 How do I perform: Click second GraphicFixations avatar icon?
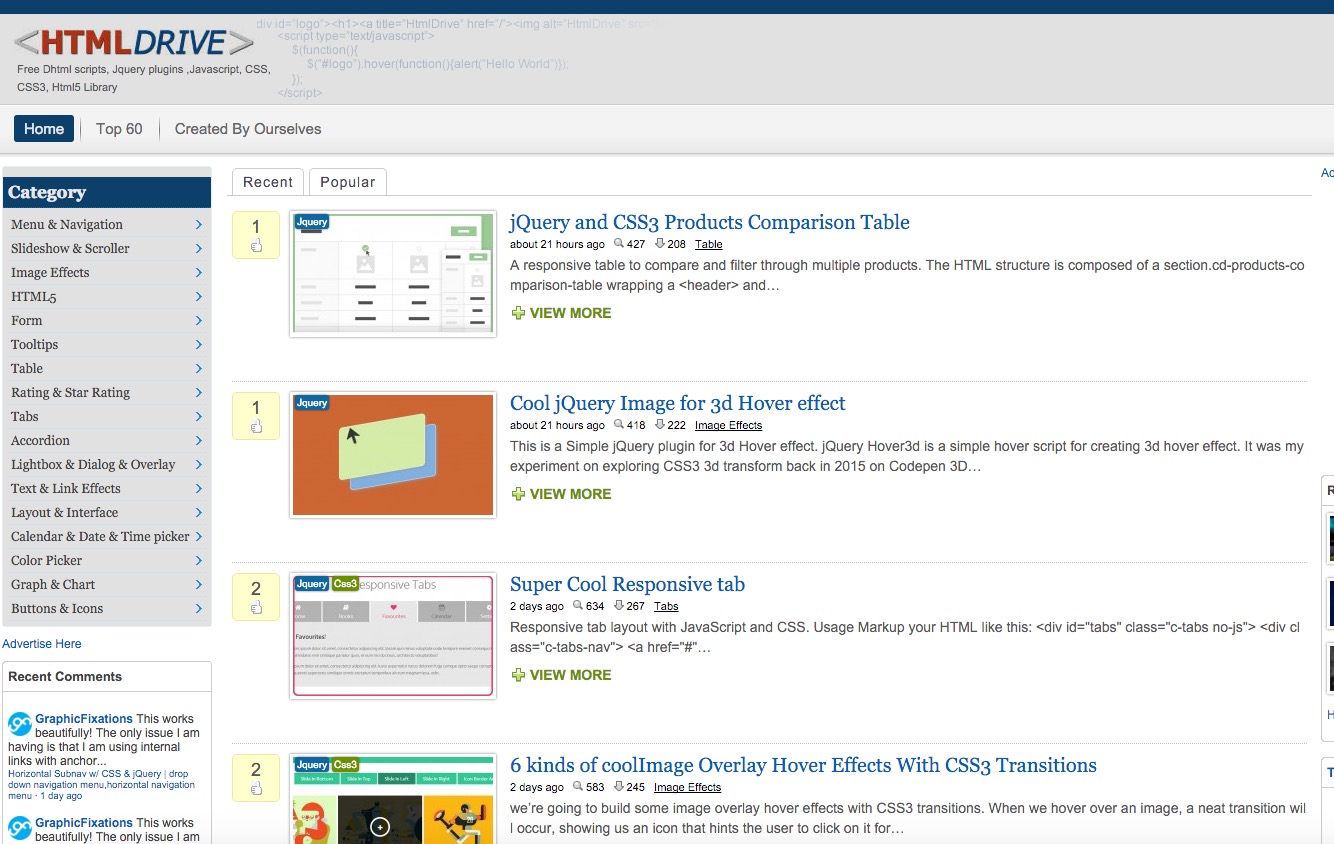click(20, 828)
